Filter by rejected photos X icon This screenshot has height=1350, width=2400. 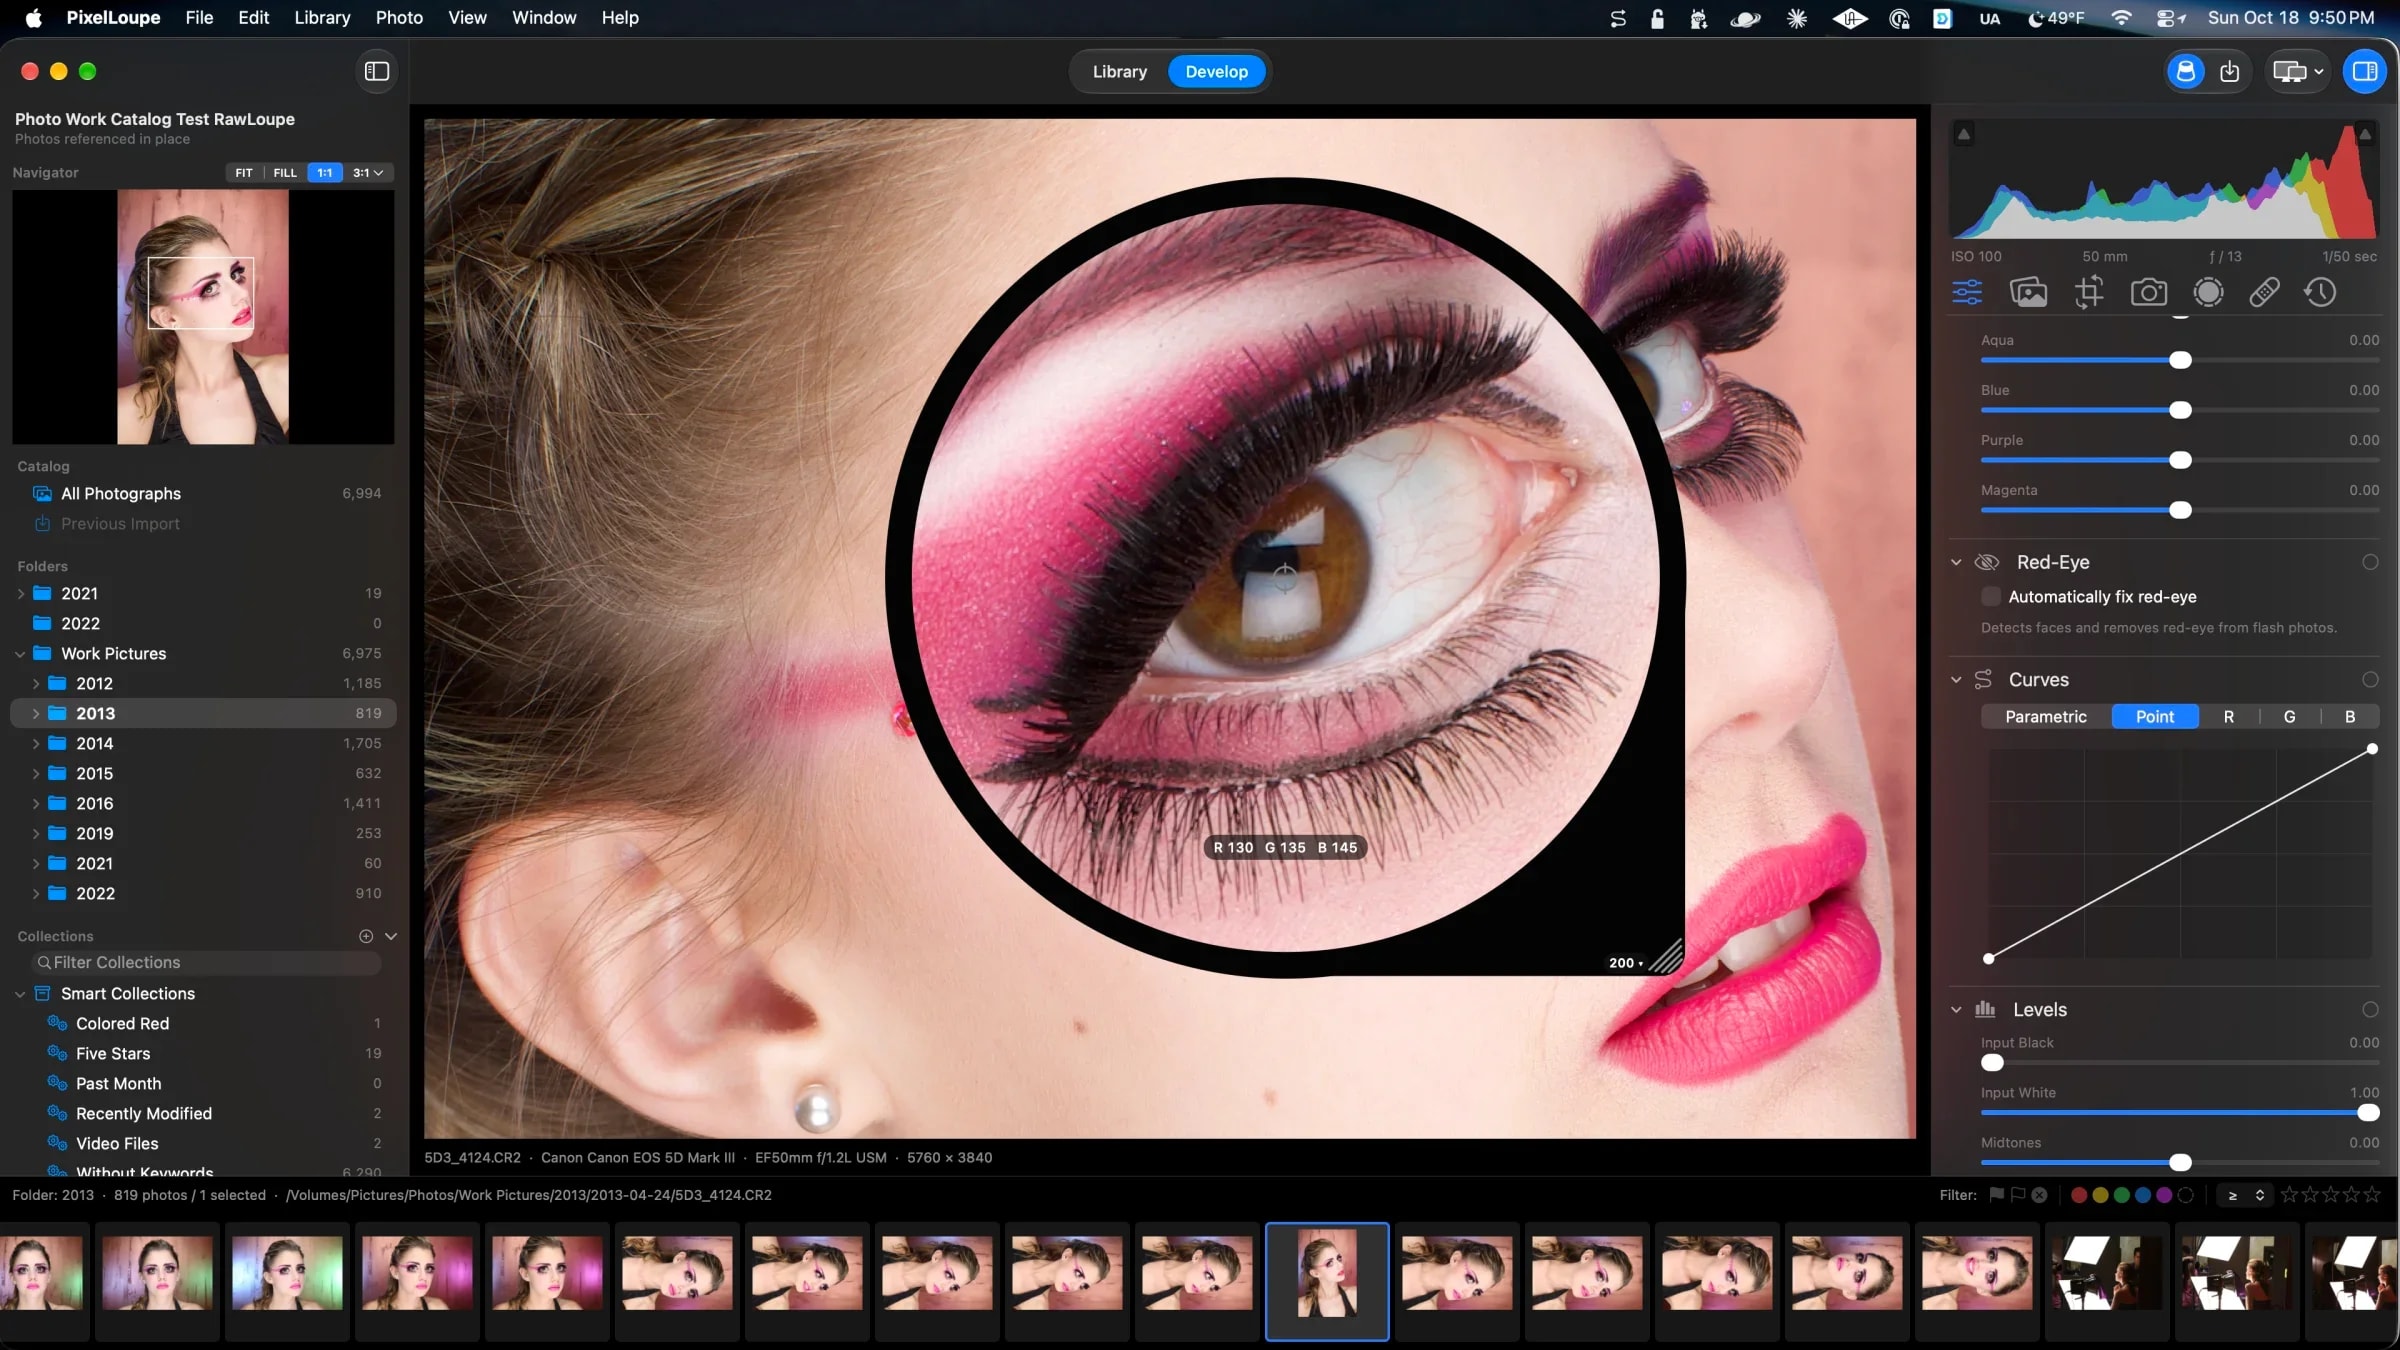2039,1194
